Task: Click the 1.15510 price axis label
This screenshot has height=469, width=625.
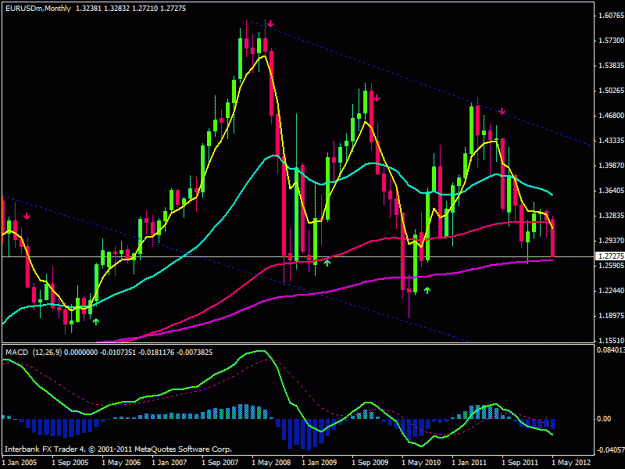Action: pos(611,341)
